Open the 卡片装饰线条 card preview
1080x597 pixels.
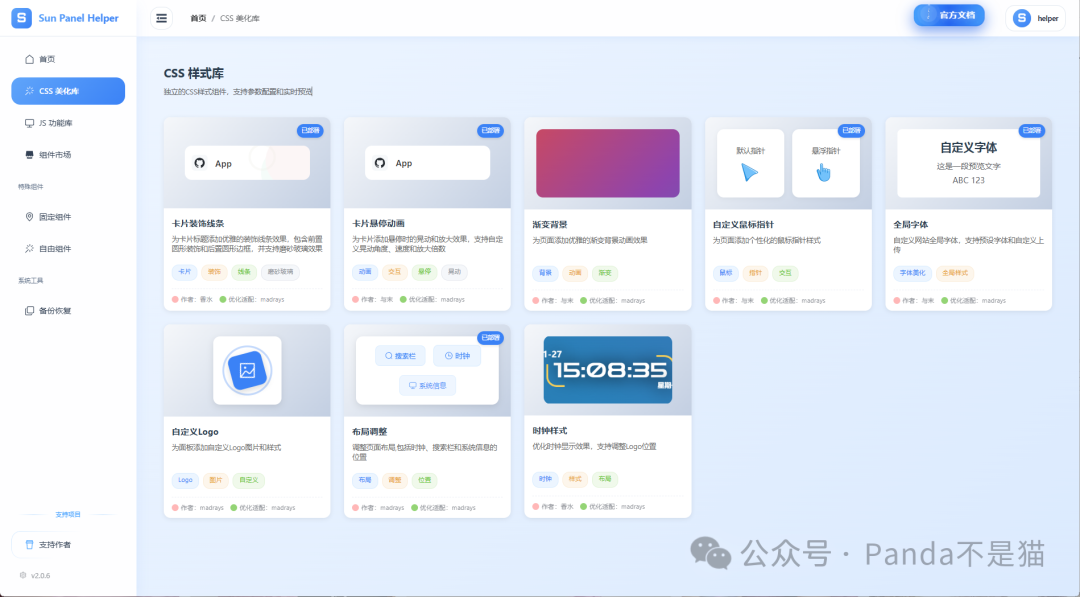pyautogui.click(x=247, y=163)
